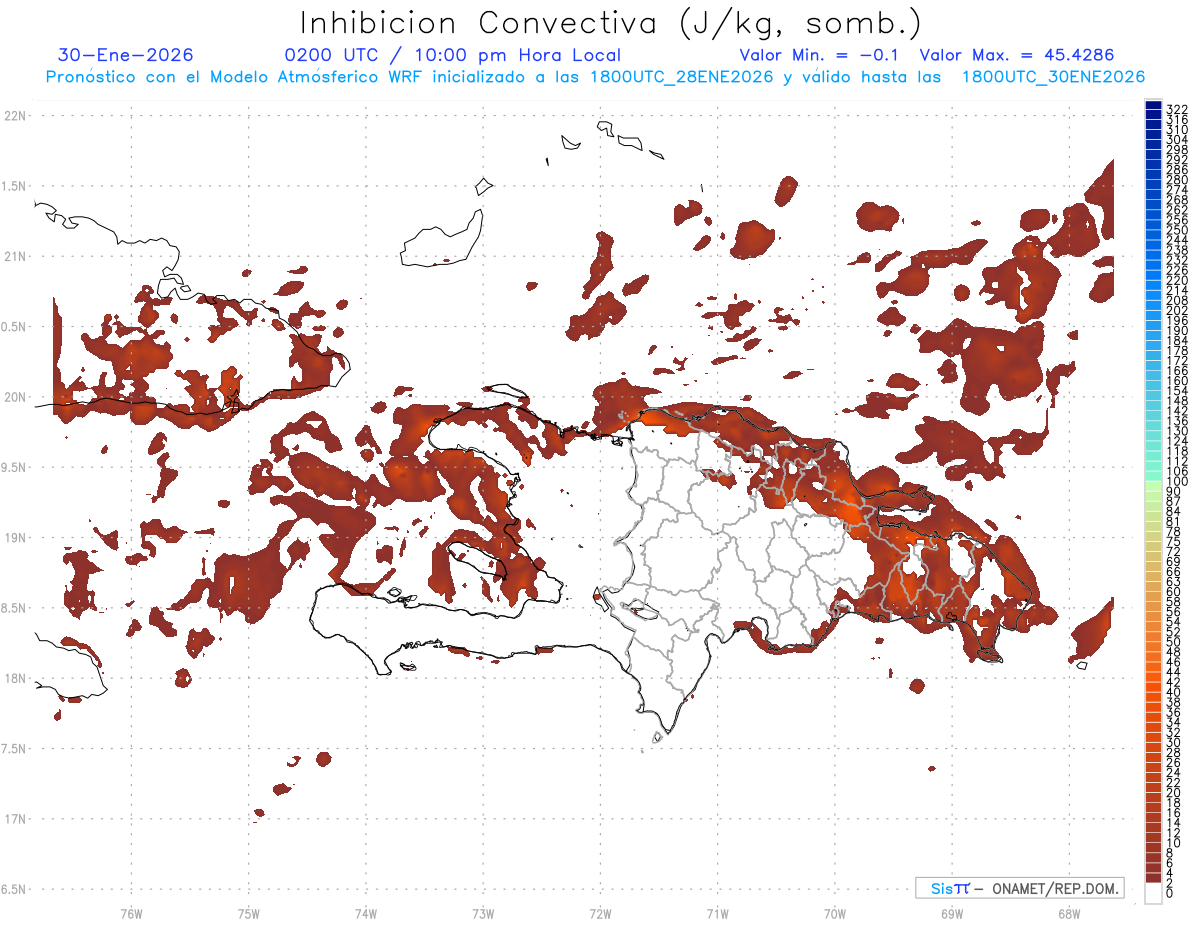Select the date label '30-Ene-2026'

pyautogui.click(x=126, y=56)
